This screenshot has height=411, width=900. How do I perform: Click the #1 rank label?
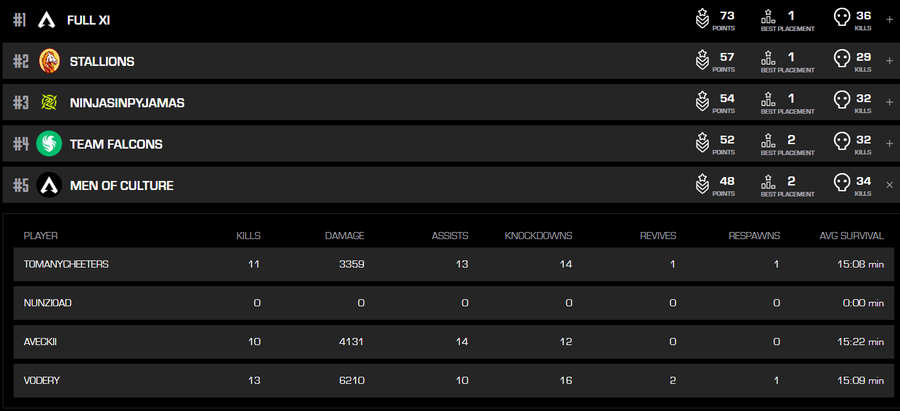[x=20, y=20]
